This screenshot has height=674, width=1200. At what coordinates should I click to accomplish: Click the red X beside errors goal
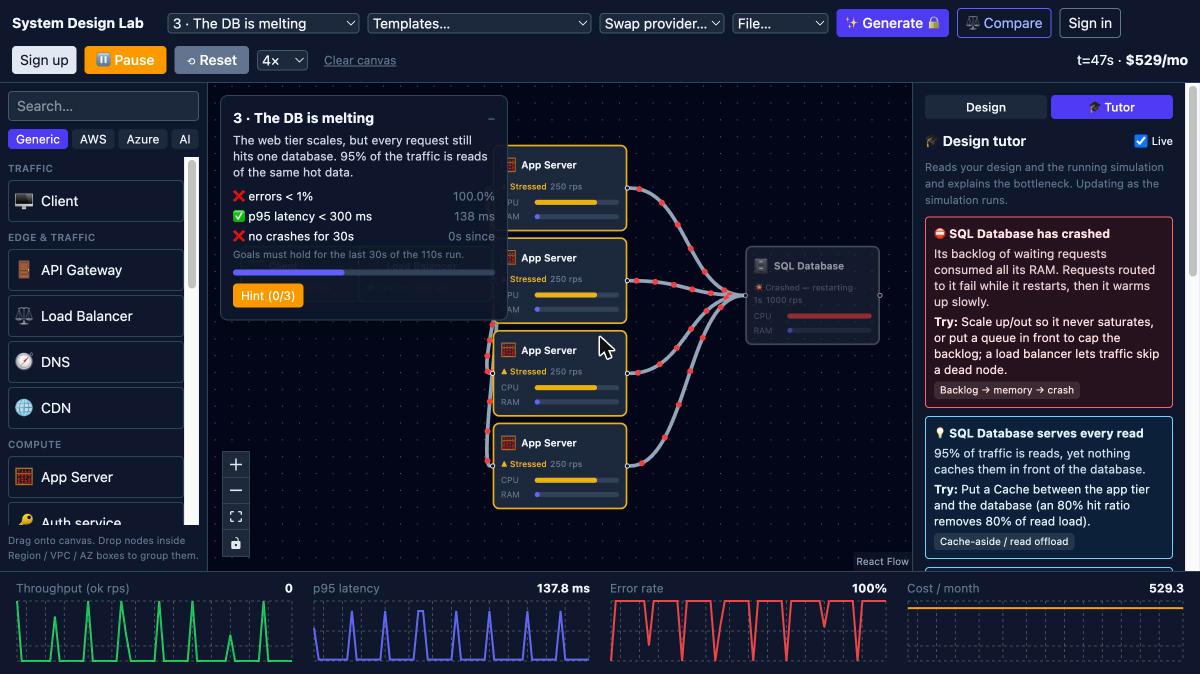click(x=239, y=197)
